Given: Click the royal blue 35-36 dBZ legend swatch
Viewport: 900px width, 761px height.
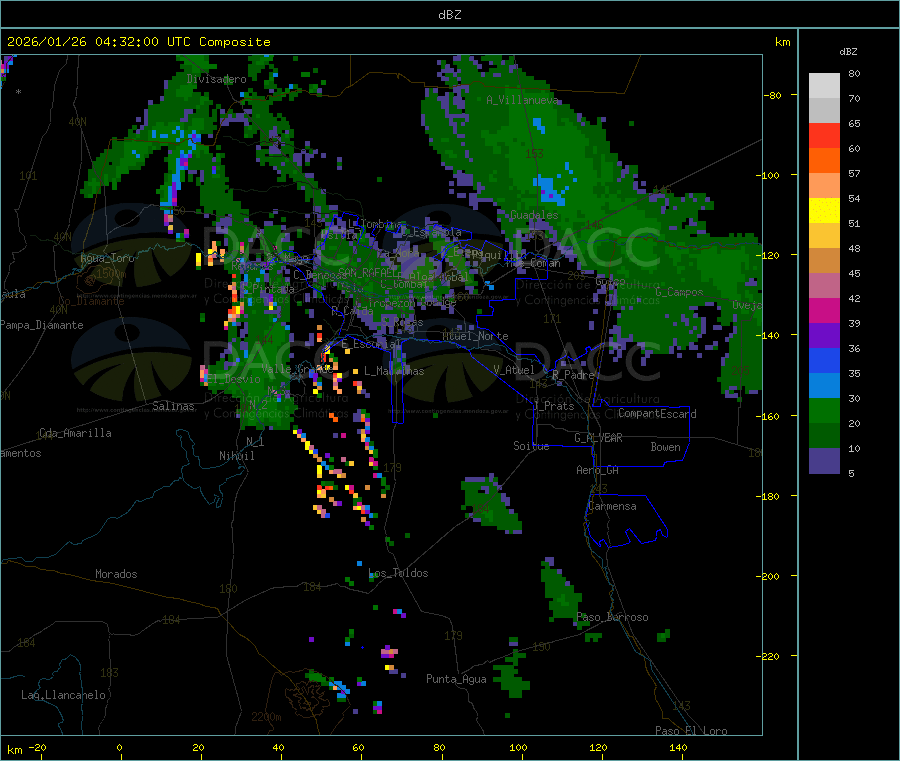Looking at the screenshot, I should (824, 360).
